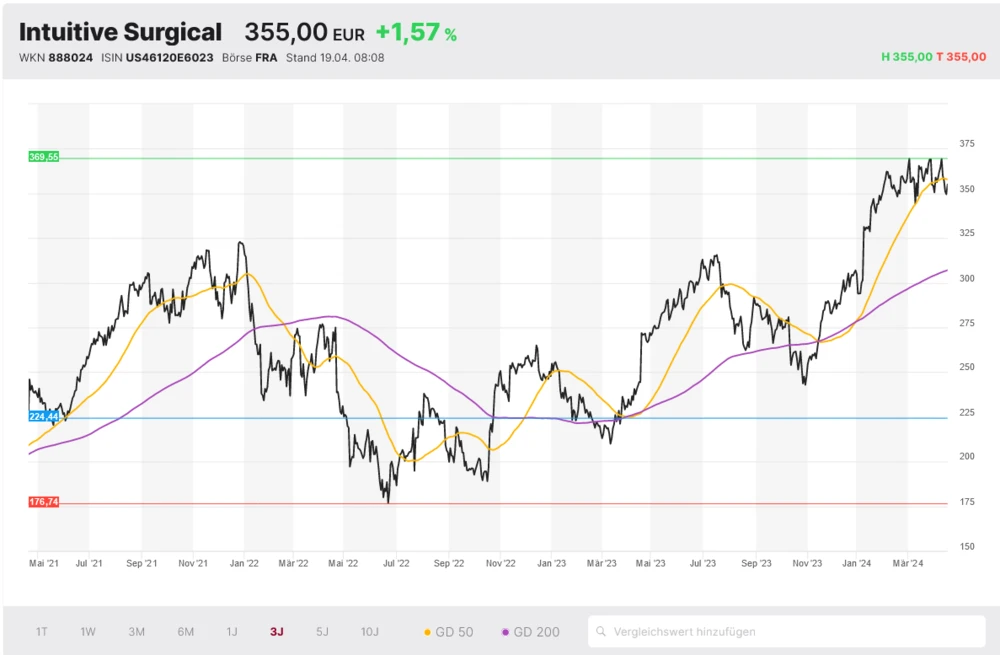Select the 1T intraday time range
Screen dimensions: 1000x655
pyautogui.click(x=41, y=631)
